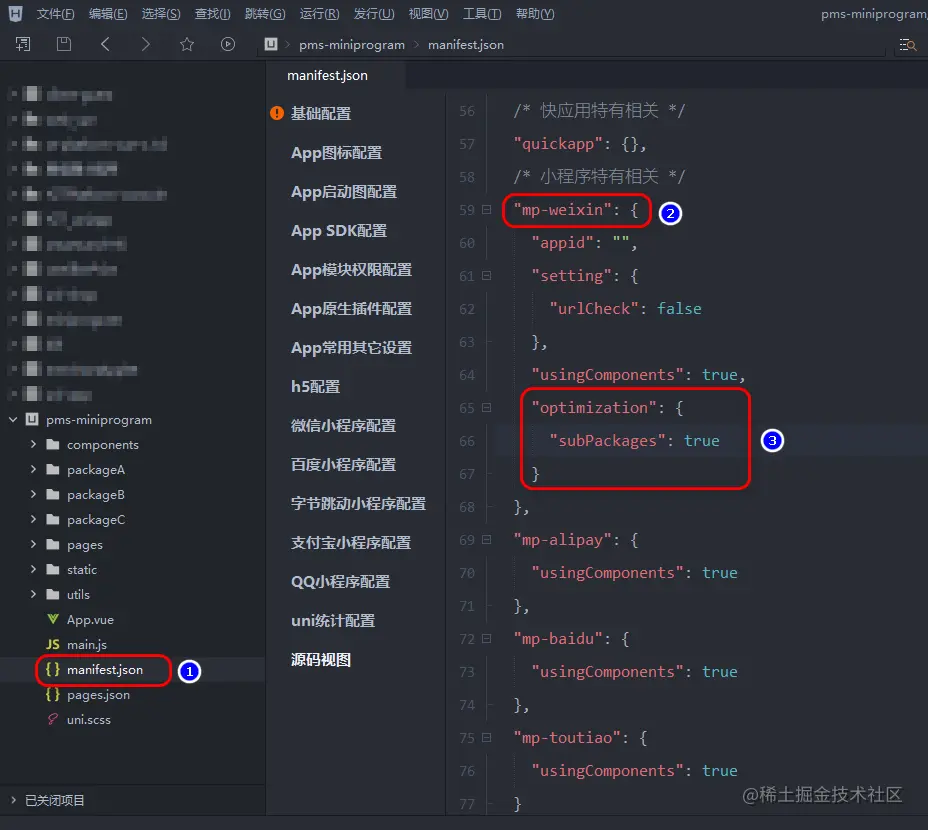Viewport: 928px width, 830px height.
Task: Toggle the usingComponents value under mp-alipay
Action: pyautogui.click(x=719, y=572)
